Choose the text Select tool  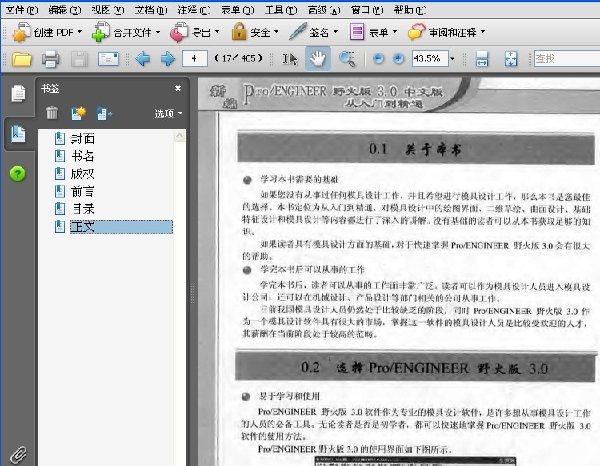[x=290, y=59]
